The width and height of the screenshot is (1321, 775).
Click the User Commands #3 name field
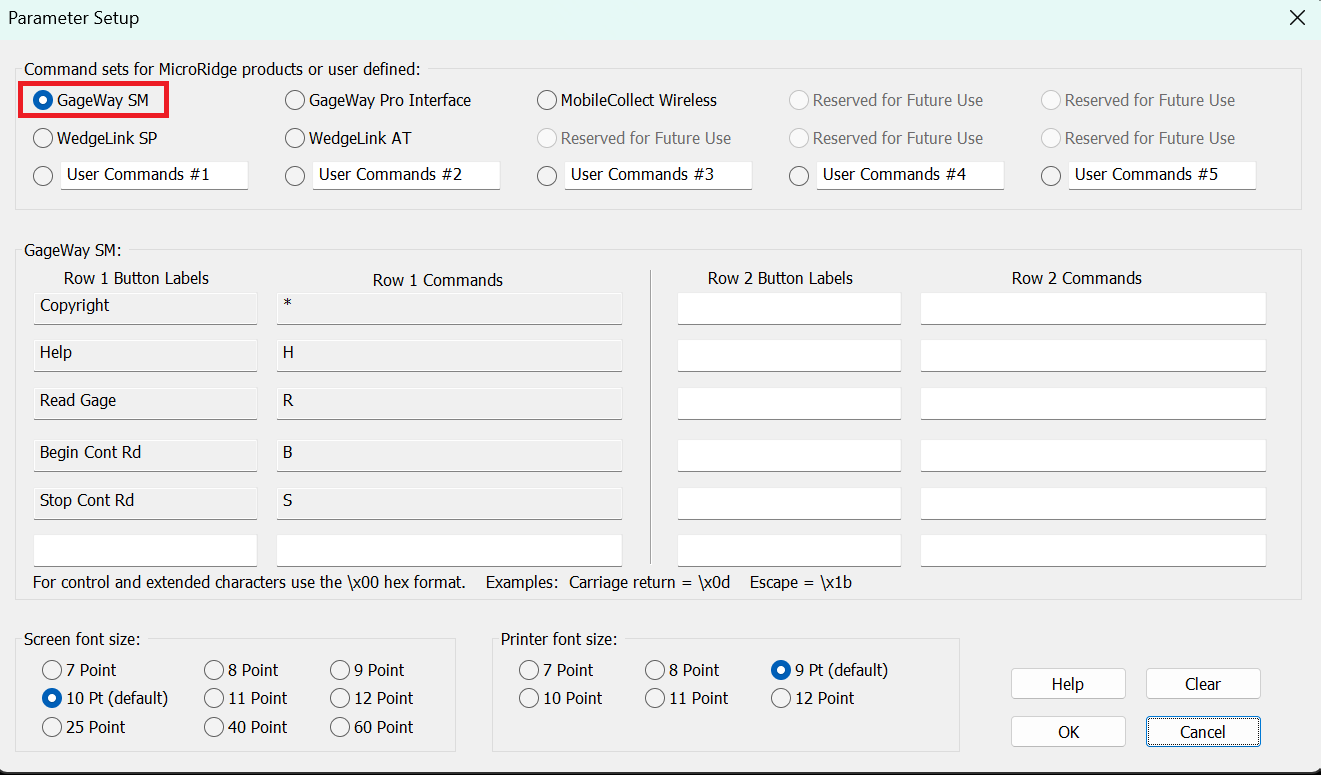tap(658, 175)
